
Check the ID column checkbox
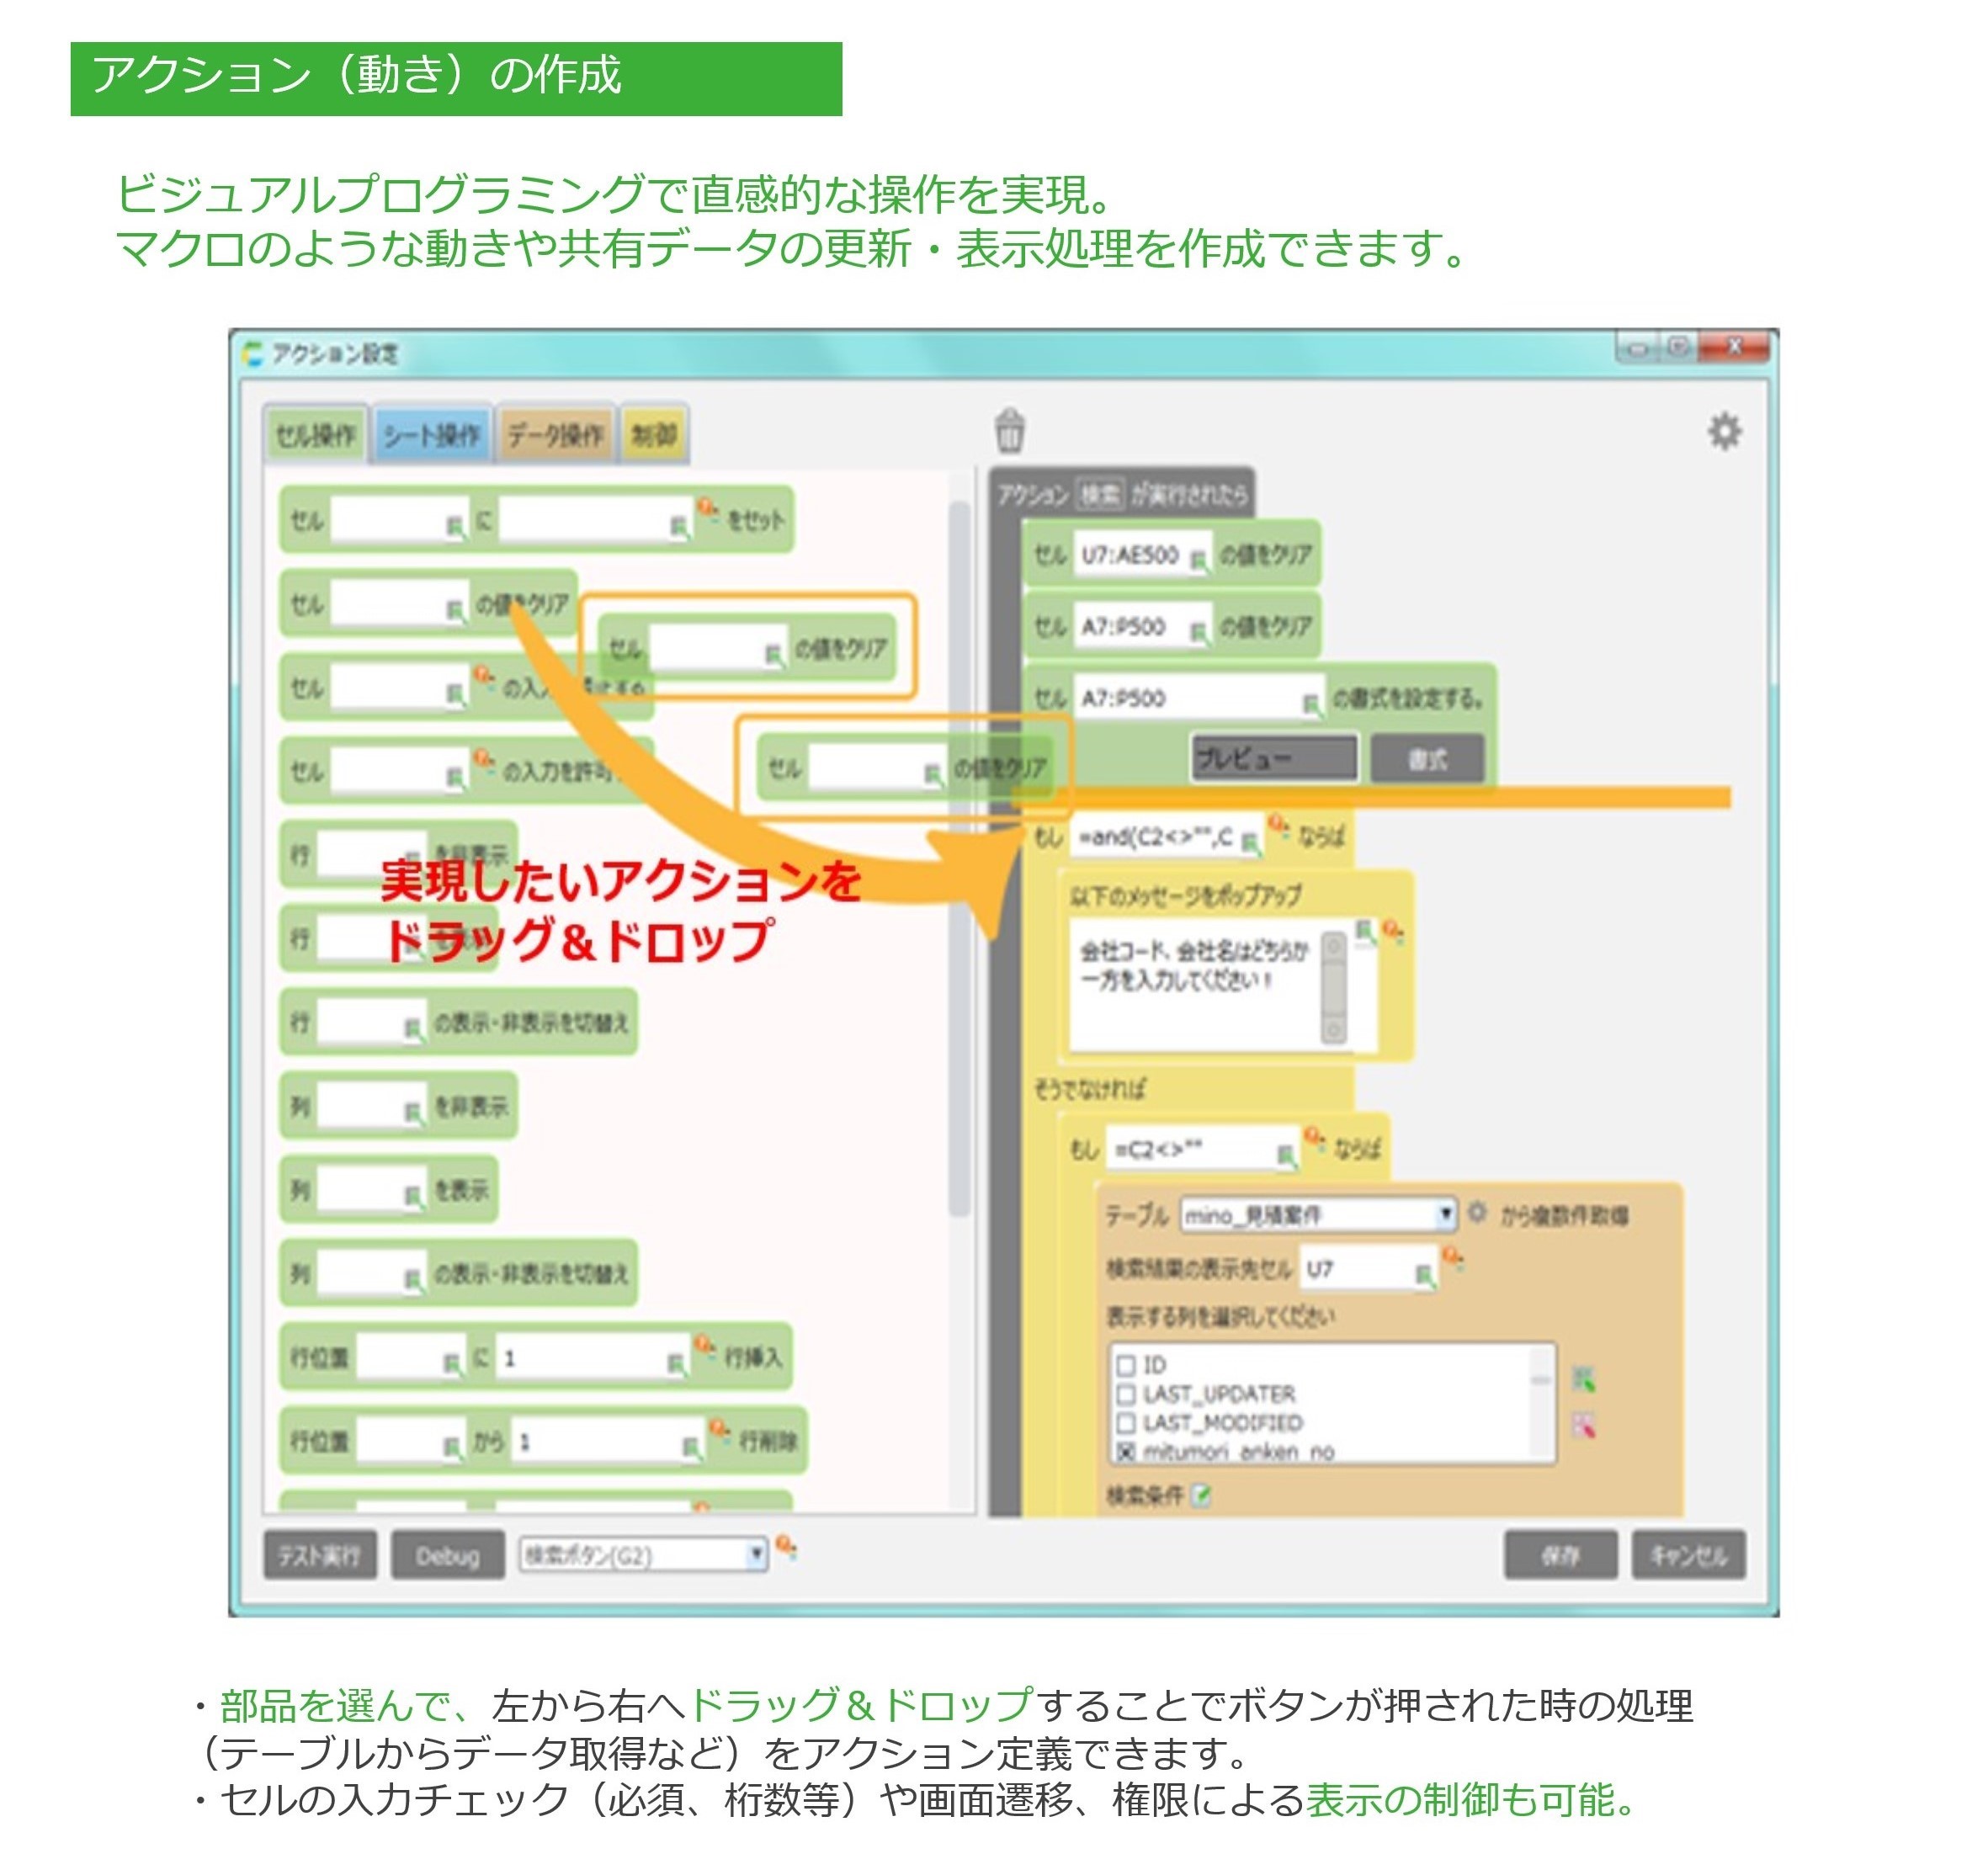point(1126,1365)
